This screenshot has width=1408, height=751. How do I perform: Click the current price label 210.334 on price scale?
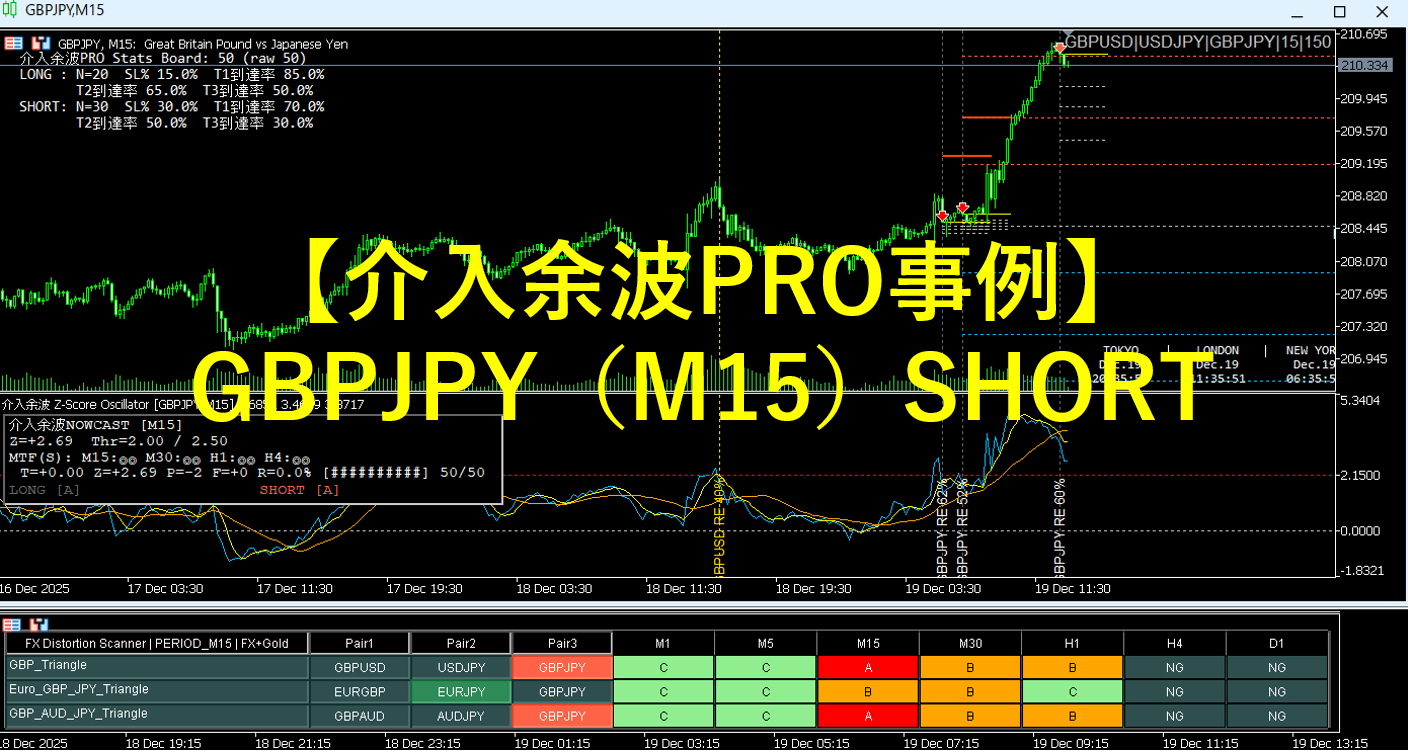tap(1364, 65)
